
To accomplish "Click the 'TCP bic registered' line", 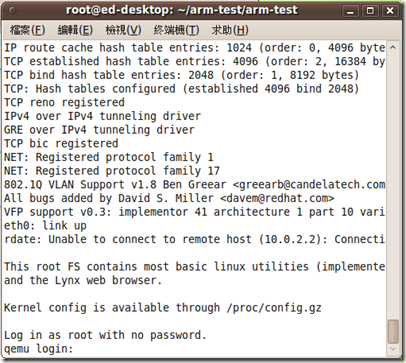I will pos(61,143).
